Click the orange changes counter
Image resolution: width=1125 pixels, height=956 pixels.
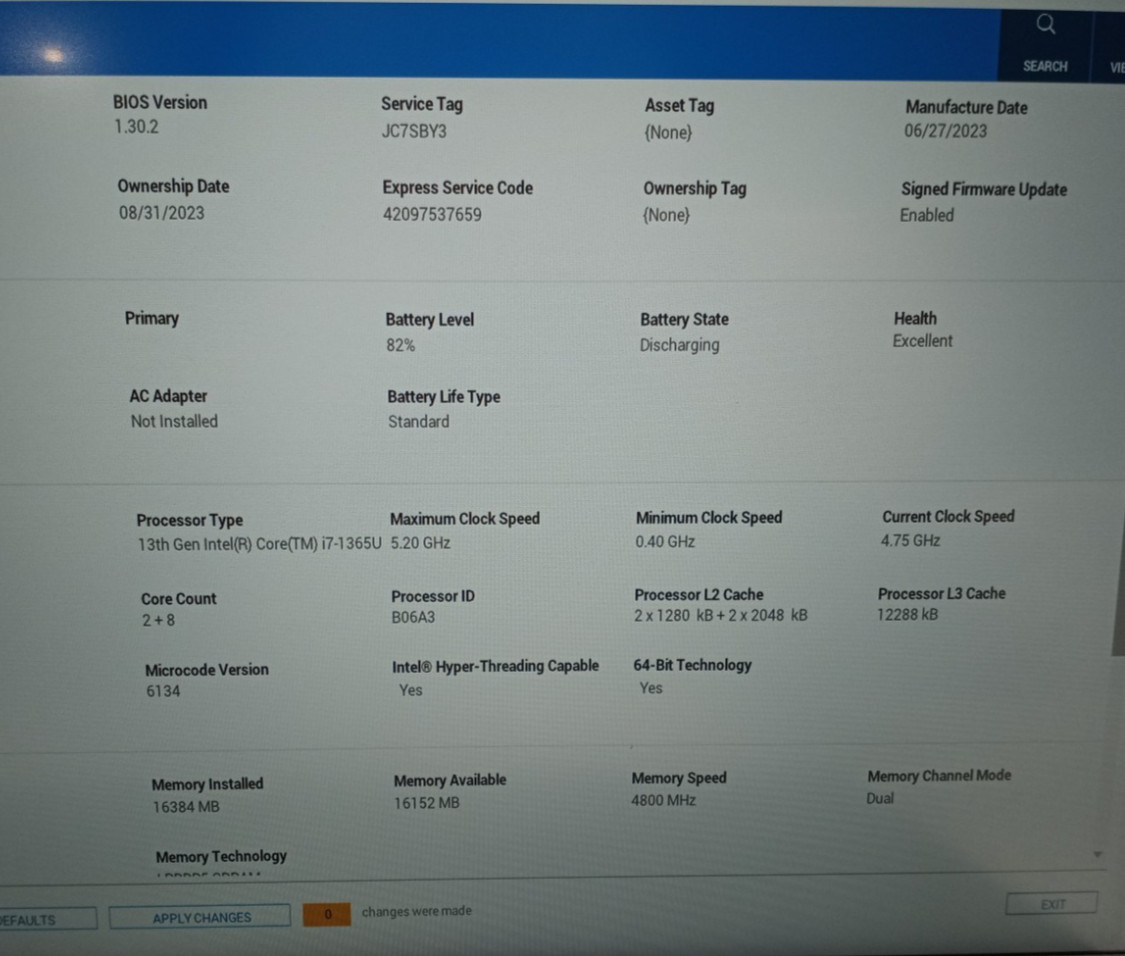point(327,914)
